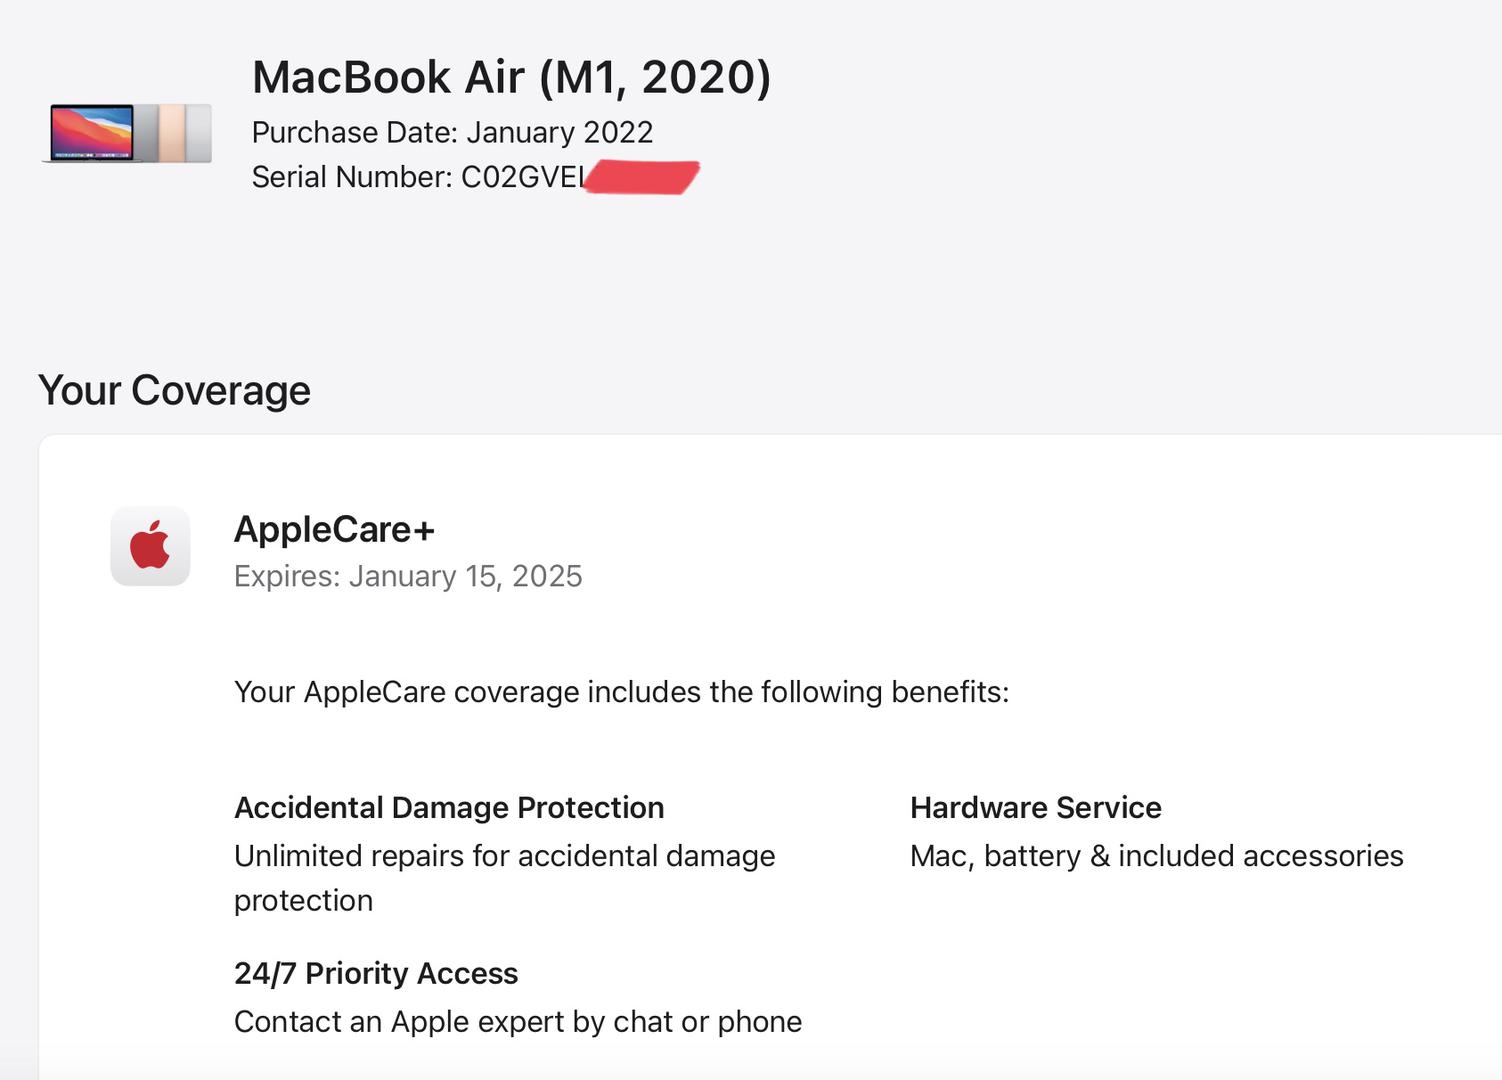Select the MacBook Air (M1, 2020) title

(x=511, y=77)
